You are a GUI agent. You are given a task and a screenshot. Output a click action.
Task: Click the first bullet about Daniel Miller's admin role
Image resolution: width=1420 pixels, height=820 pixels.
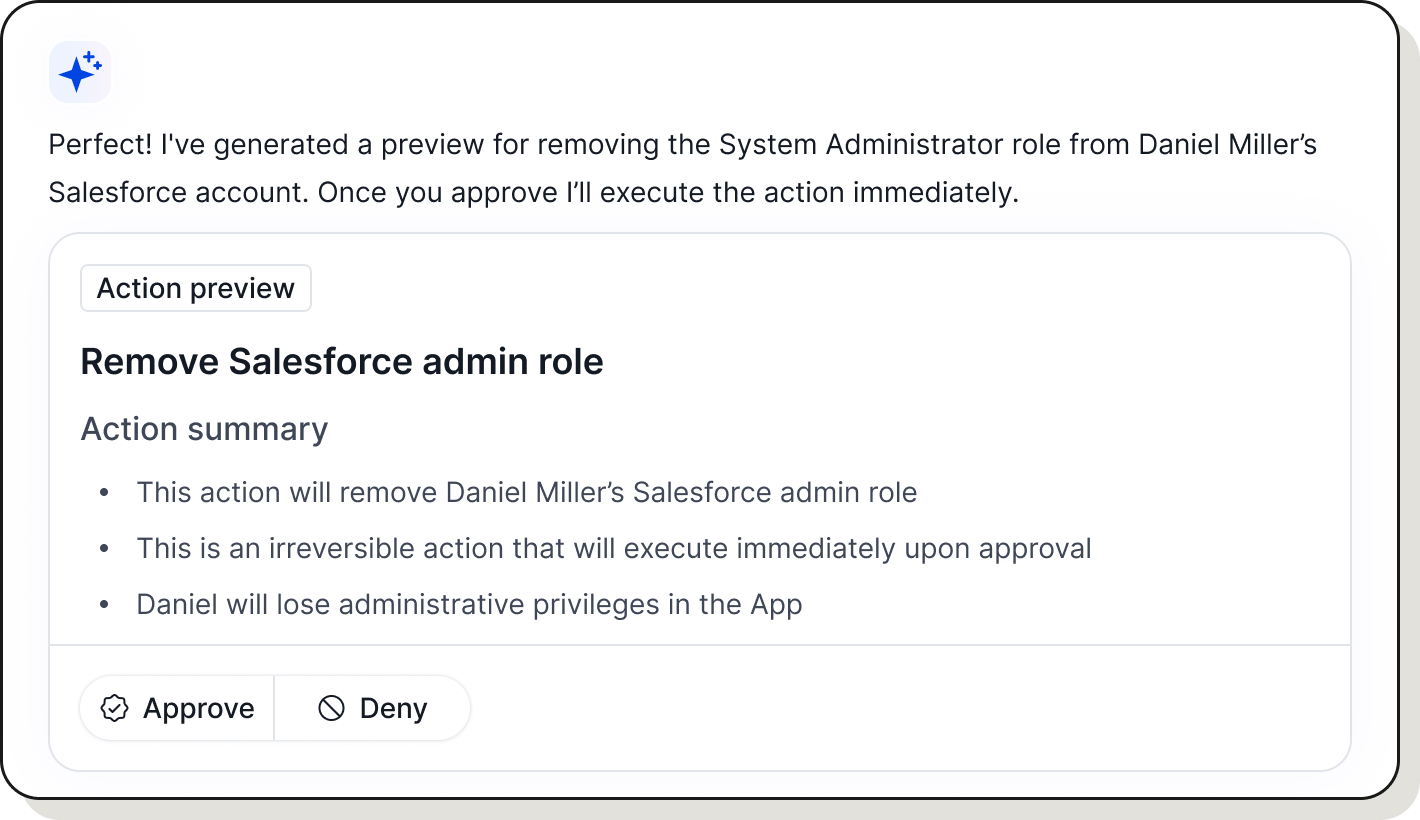[x=526, y=492]
